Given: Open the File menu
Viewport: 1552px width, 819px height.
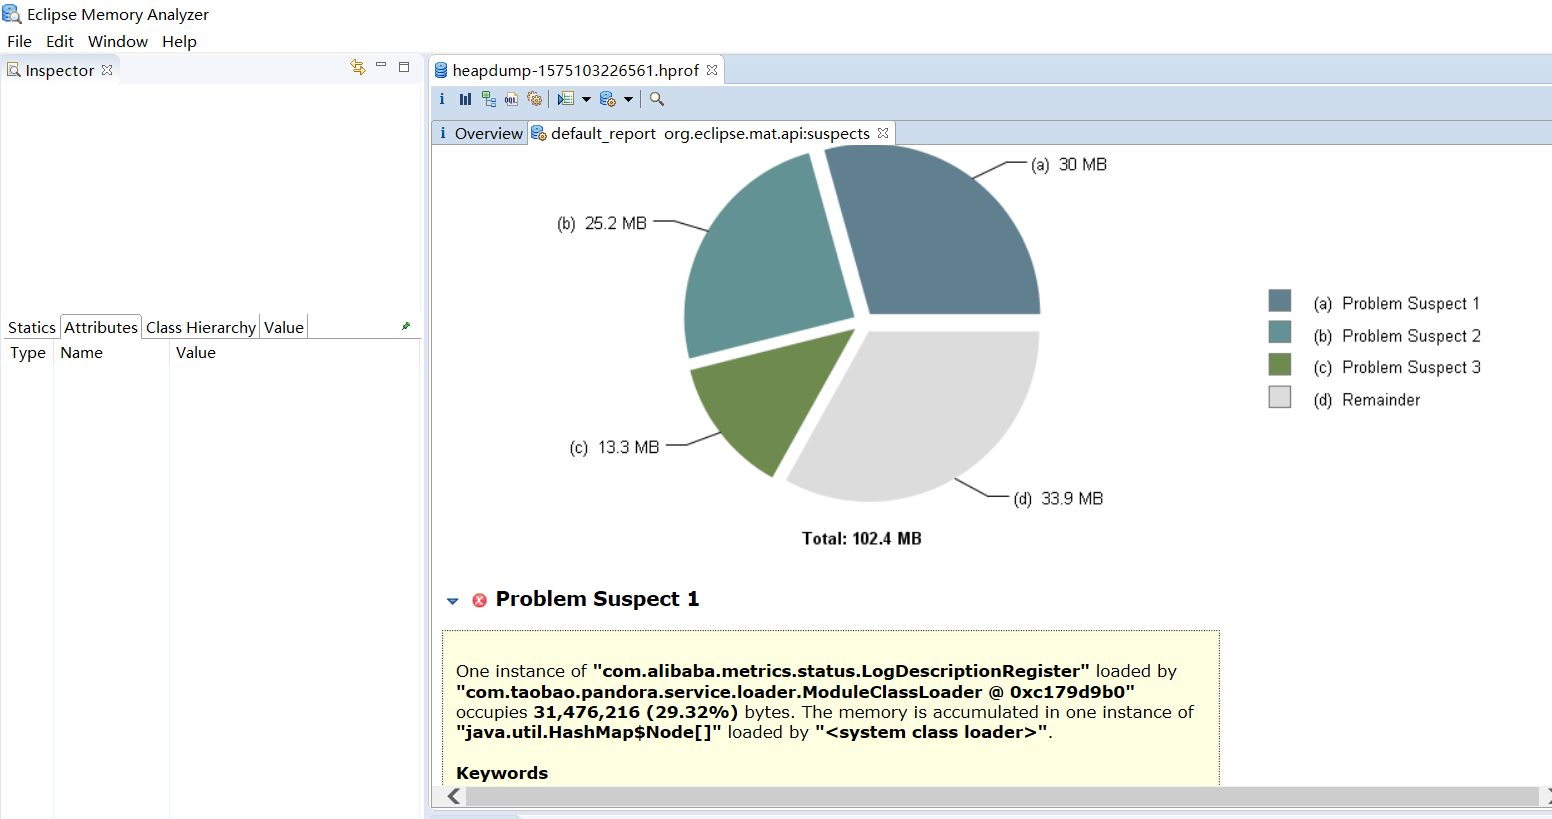Looking at the screenshot, I should (x=19, y=41).
